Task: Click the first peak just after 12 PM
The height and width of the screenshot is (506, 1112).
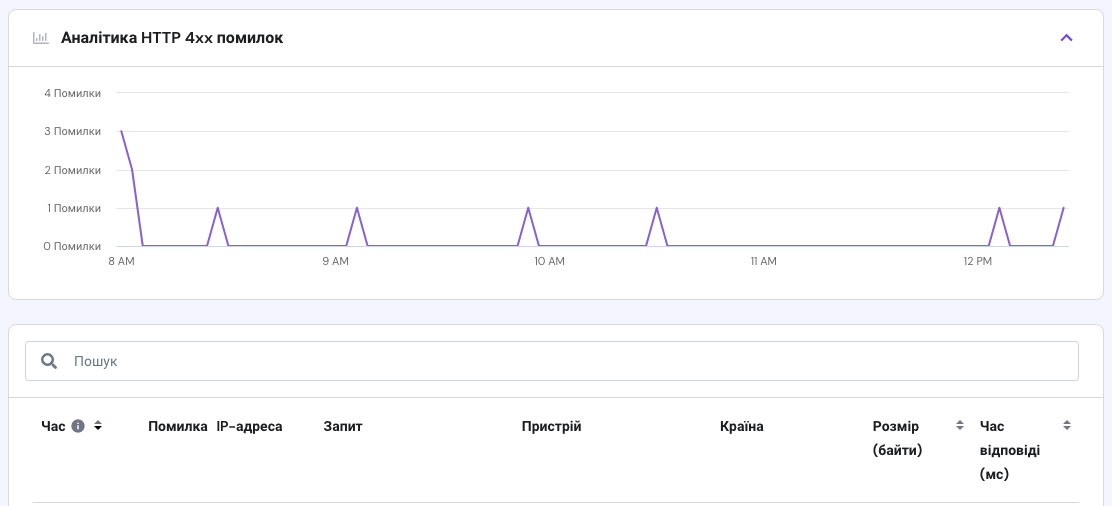Action: pyautogui.click(x=999, y=208)
